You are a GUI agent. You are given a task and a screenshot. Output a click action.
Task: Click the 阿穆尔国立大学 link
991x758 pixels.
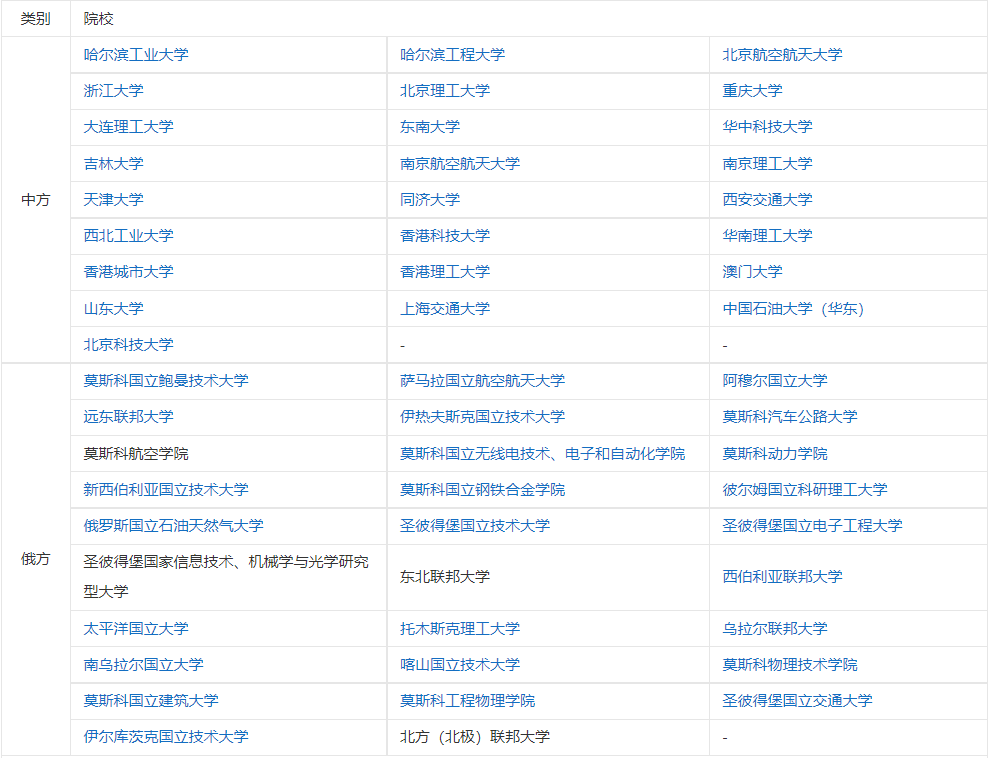pos(775,381)
